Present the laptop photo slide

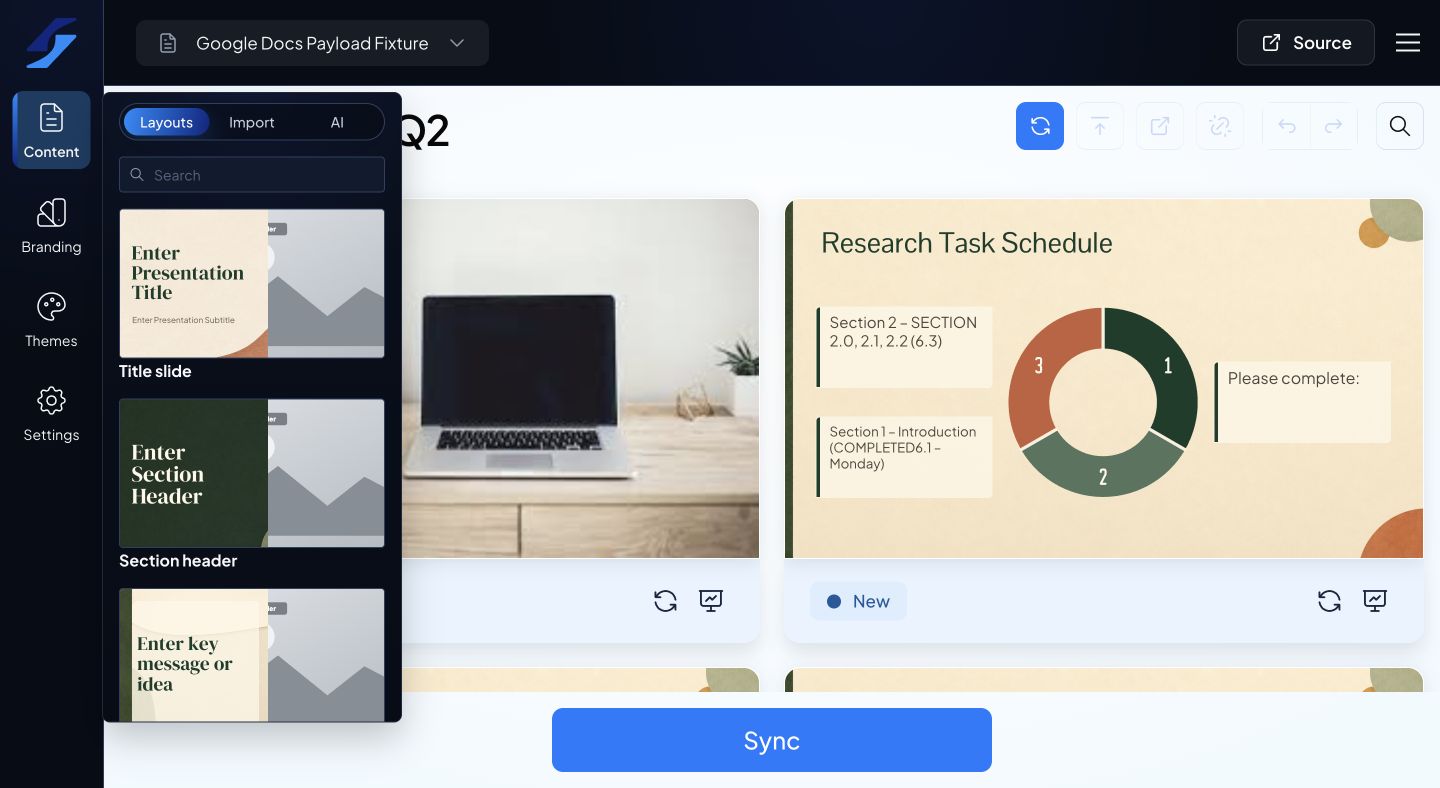coord(711,601)
